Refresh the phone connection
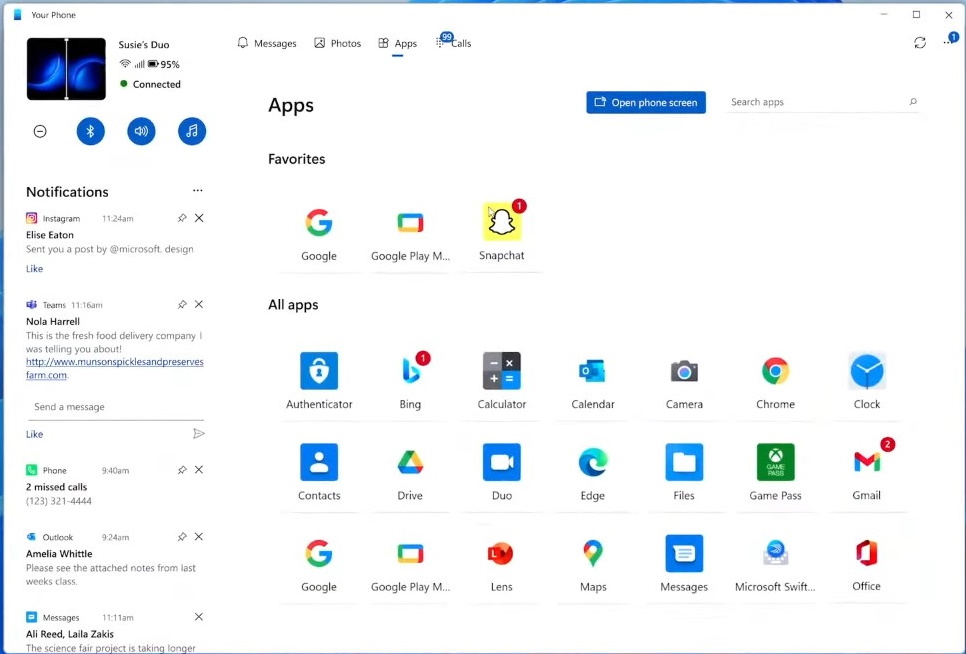The height and width of the screenshot is (654, 966). tap(920, 43)
